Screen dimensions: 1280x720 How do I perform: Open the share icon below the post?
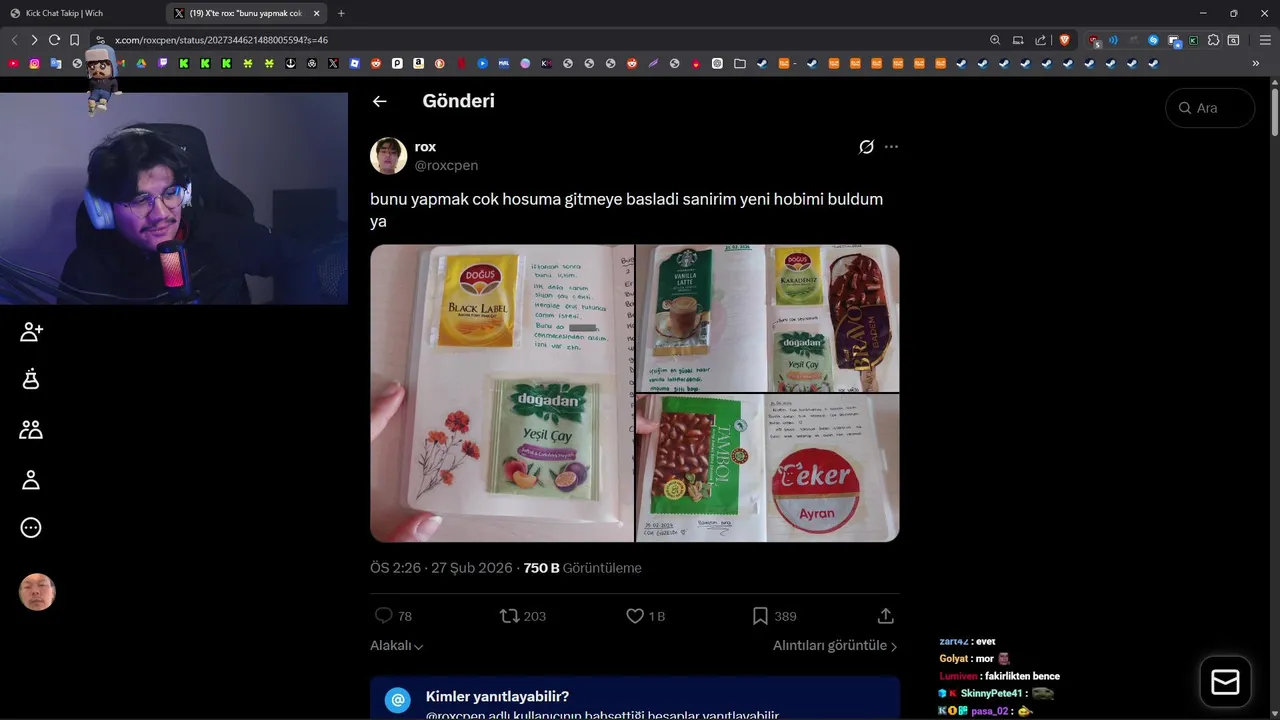point(885,616)
